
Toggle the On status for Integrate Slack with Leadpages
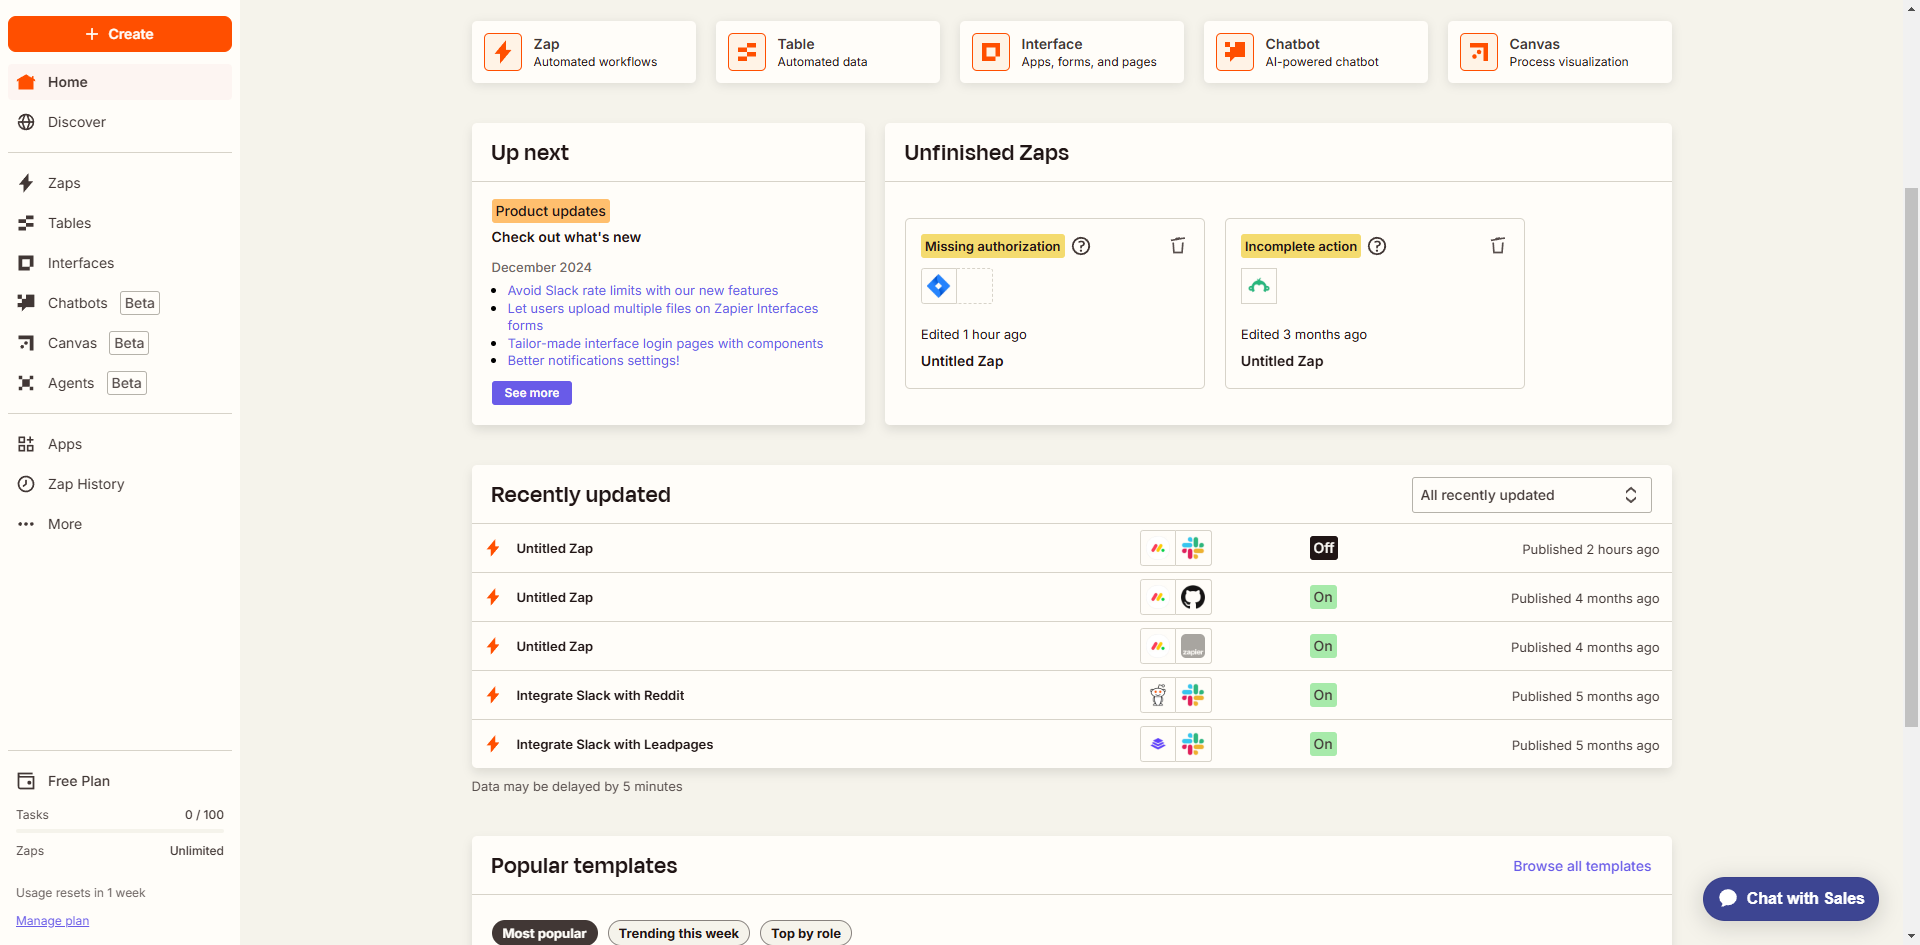pos(1323,744)
